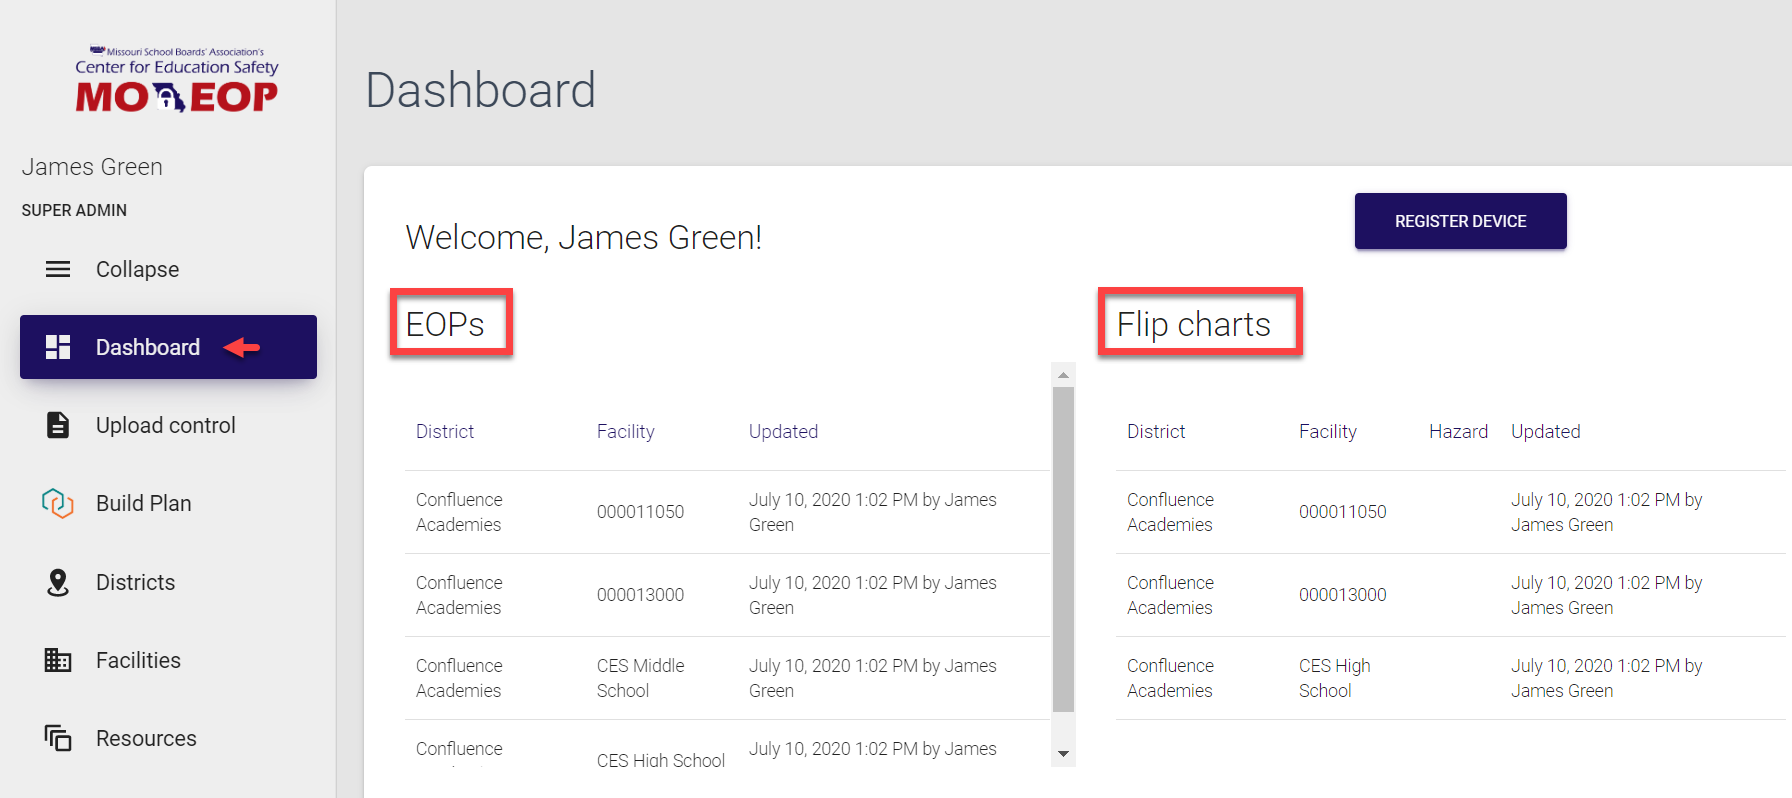Sort Flip charts by Hazard column header
1792x798 pixels.
tap(1458, 431)
